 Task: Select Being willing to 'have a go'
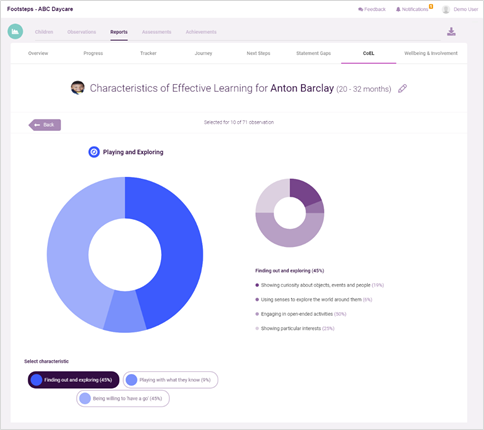pos(123,398)
